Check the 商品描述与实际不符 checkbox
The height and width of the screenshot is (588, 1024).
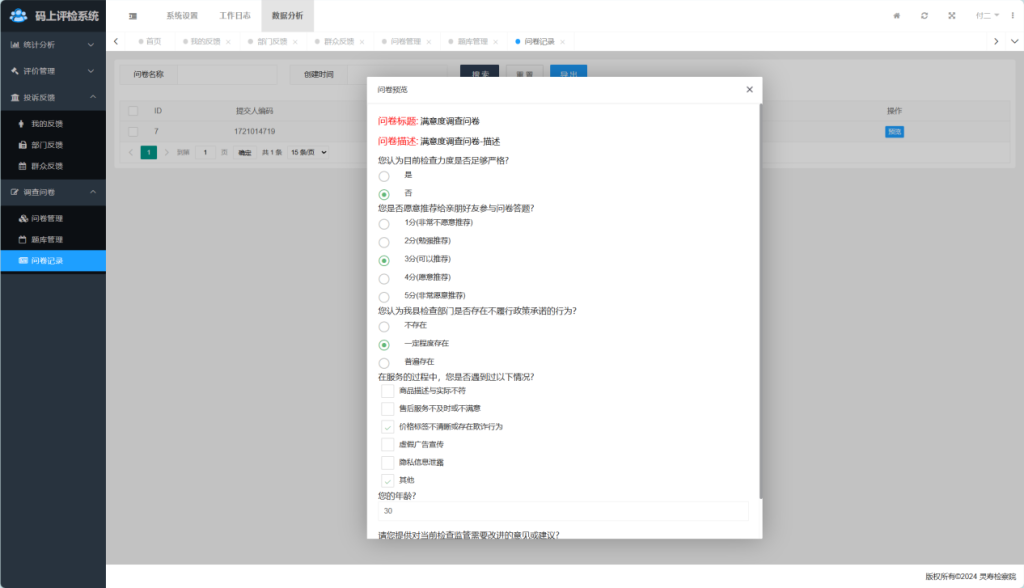(388, 391)
